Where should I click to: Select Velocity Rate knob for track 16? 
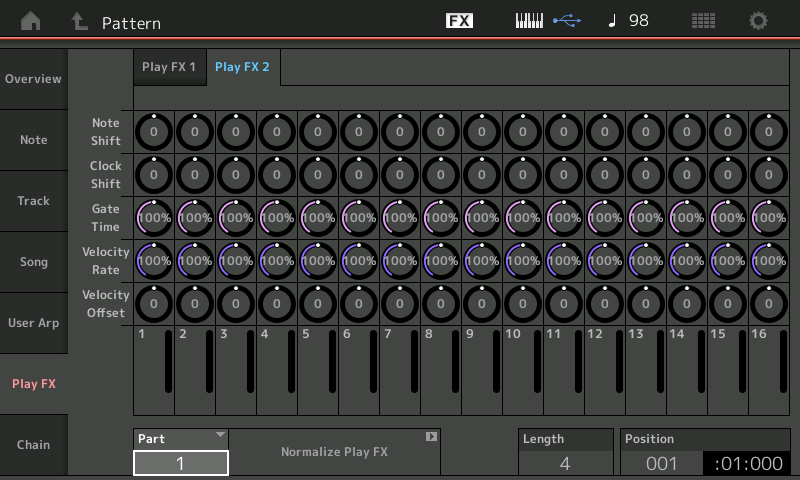[769, 261]
